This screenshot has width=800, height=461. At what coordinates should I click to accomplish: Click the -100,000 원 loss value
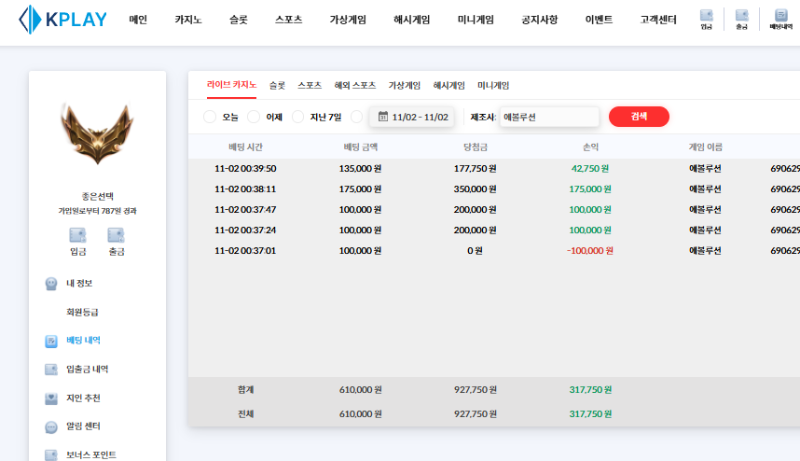click(590, 250)
